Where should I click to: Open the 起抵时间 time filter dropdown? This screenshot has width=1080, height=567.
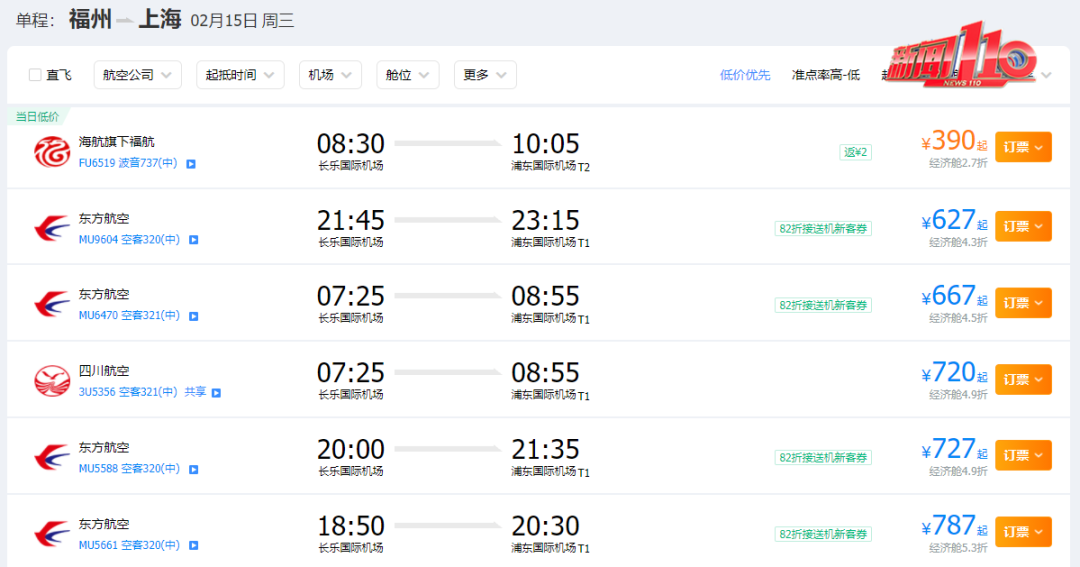(x=240, y=75)
